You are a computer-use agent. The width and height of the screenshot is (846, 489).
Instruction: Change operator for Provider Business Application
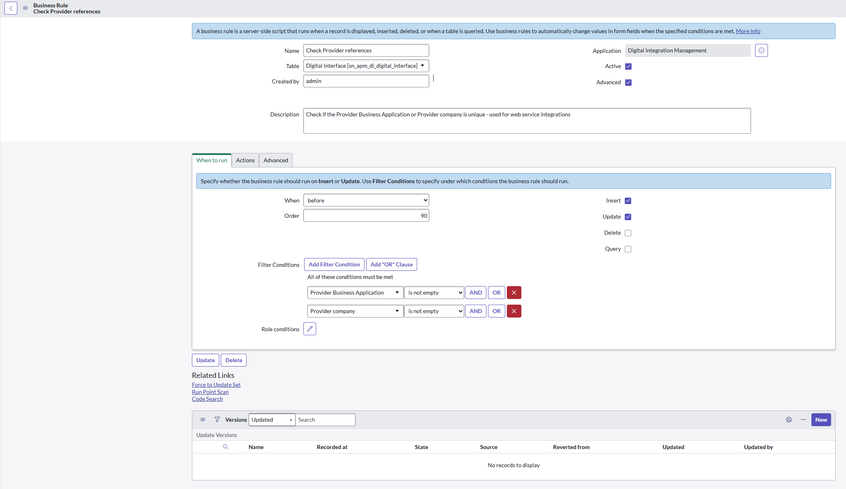pos(434,293)
